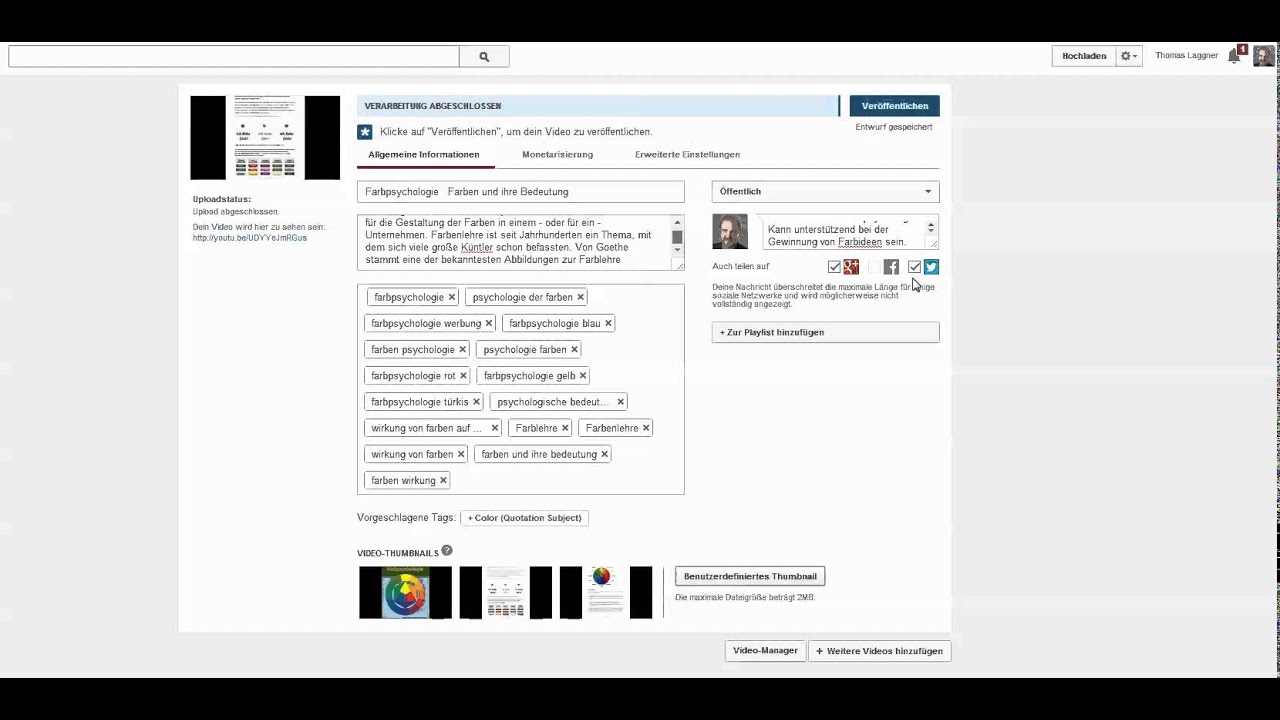This screenshot has height=720, width=1280.
Task: Remove the 'farbpsychologie werbung' tag
Action: point(489,323)
